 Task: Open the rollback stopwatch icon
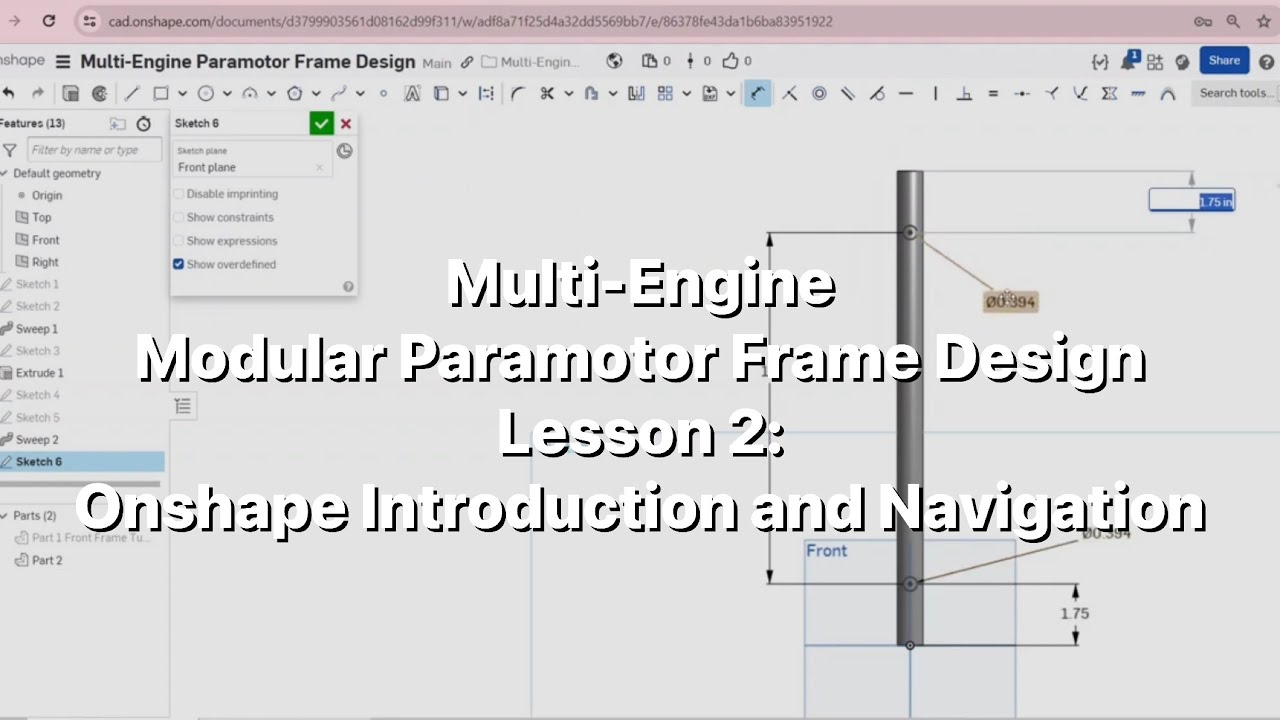144,124
